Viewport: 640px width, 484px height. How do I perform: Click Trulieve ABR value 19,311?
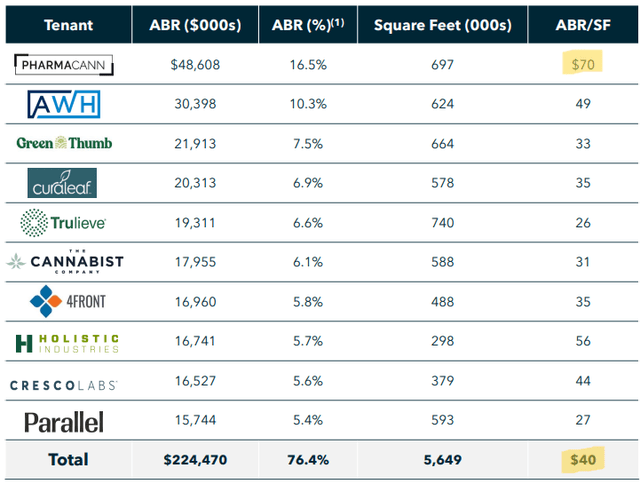pos(195,223)
